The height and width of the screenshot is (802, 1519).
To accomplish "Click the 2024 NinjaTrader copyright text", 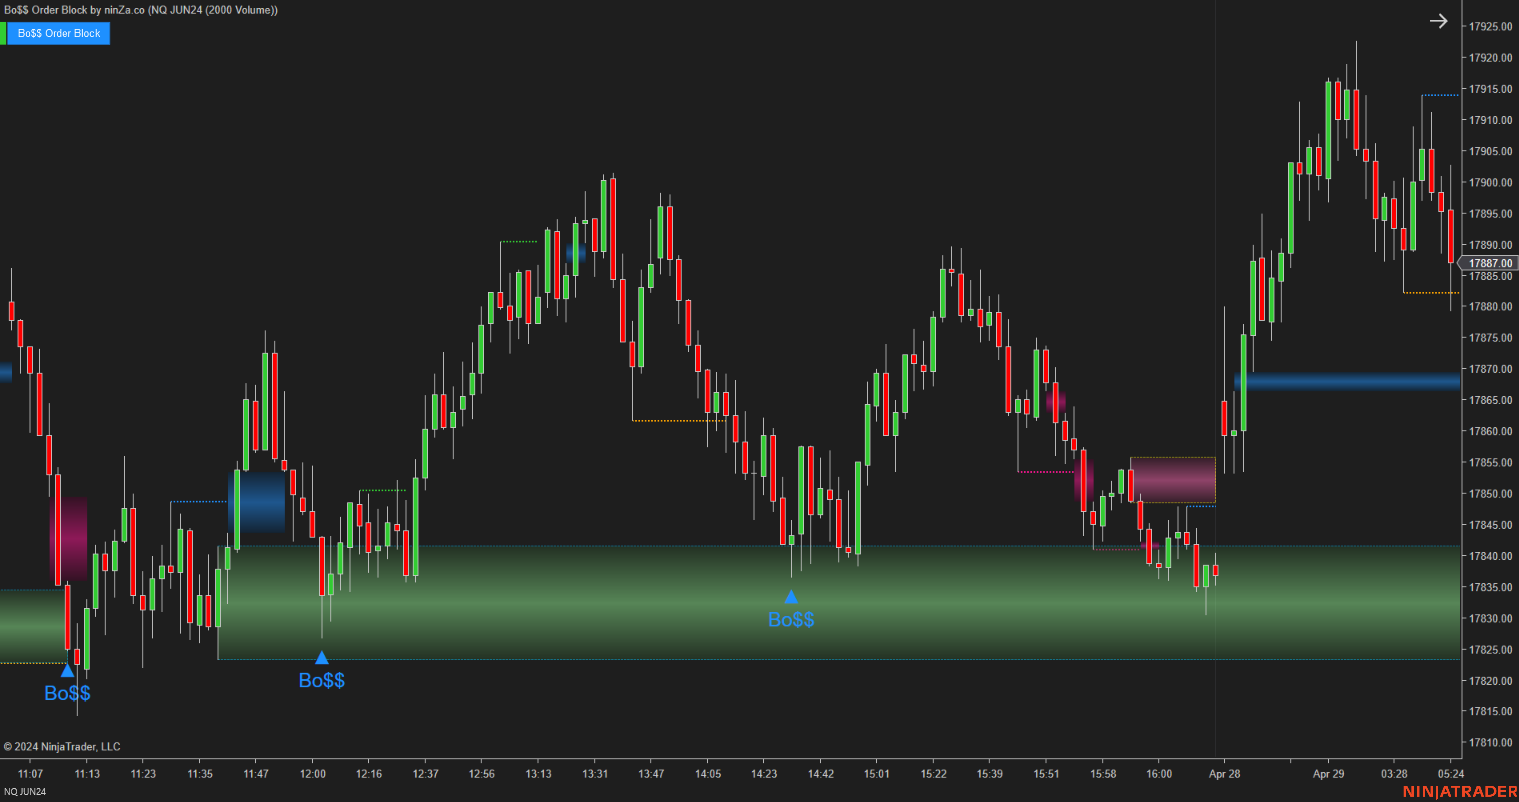I will (63, 746).
